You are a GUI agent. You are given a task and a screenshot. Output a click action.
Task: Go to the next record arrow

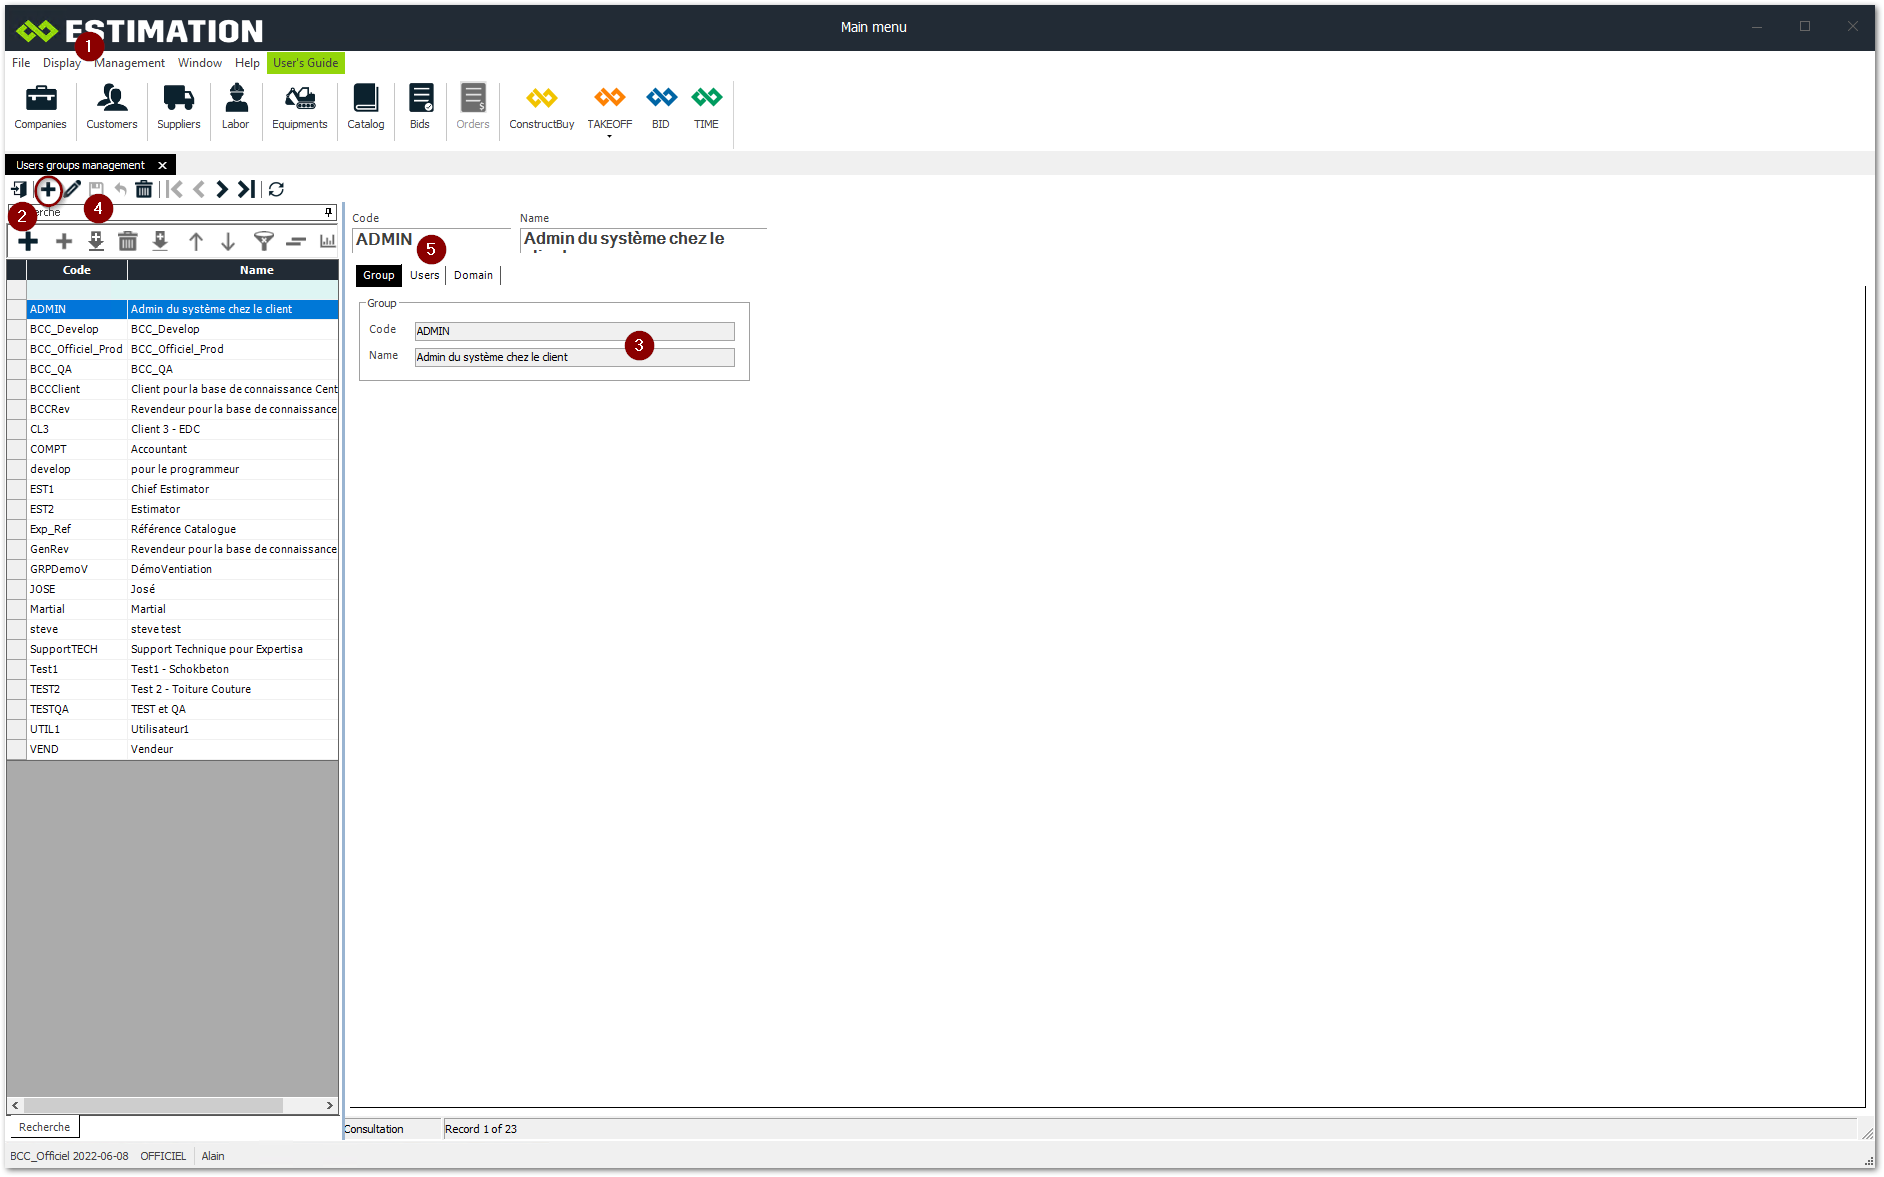pos(222,189)
